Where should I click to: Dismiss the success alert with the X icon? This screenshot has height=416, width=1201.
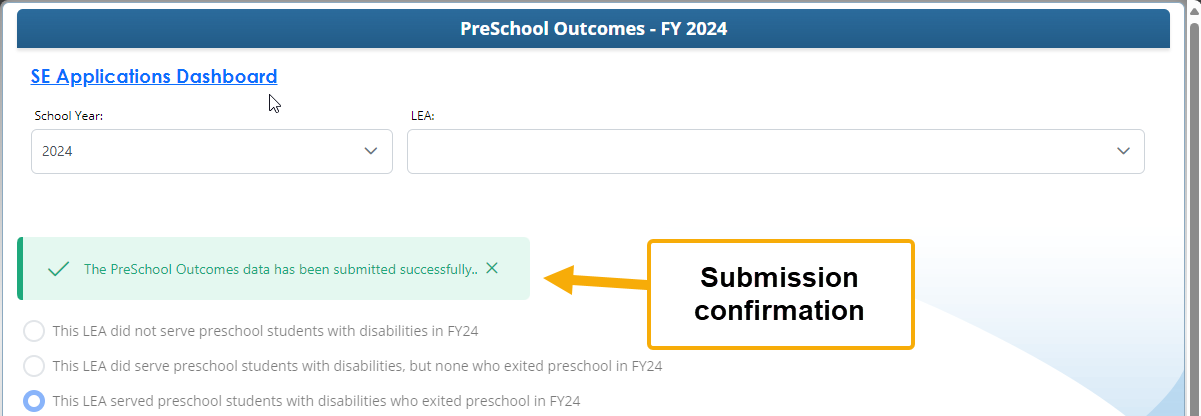coord(492,268)
